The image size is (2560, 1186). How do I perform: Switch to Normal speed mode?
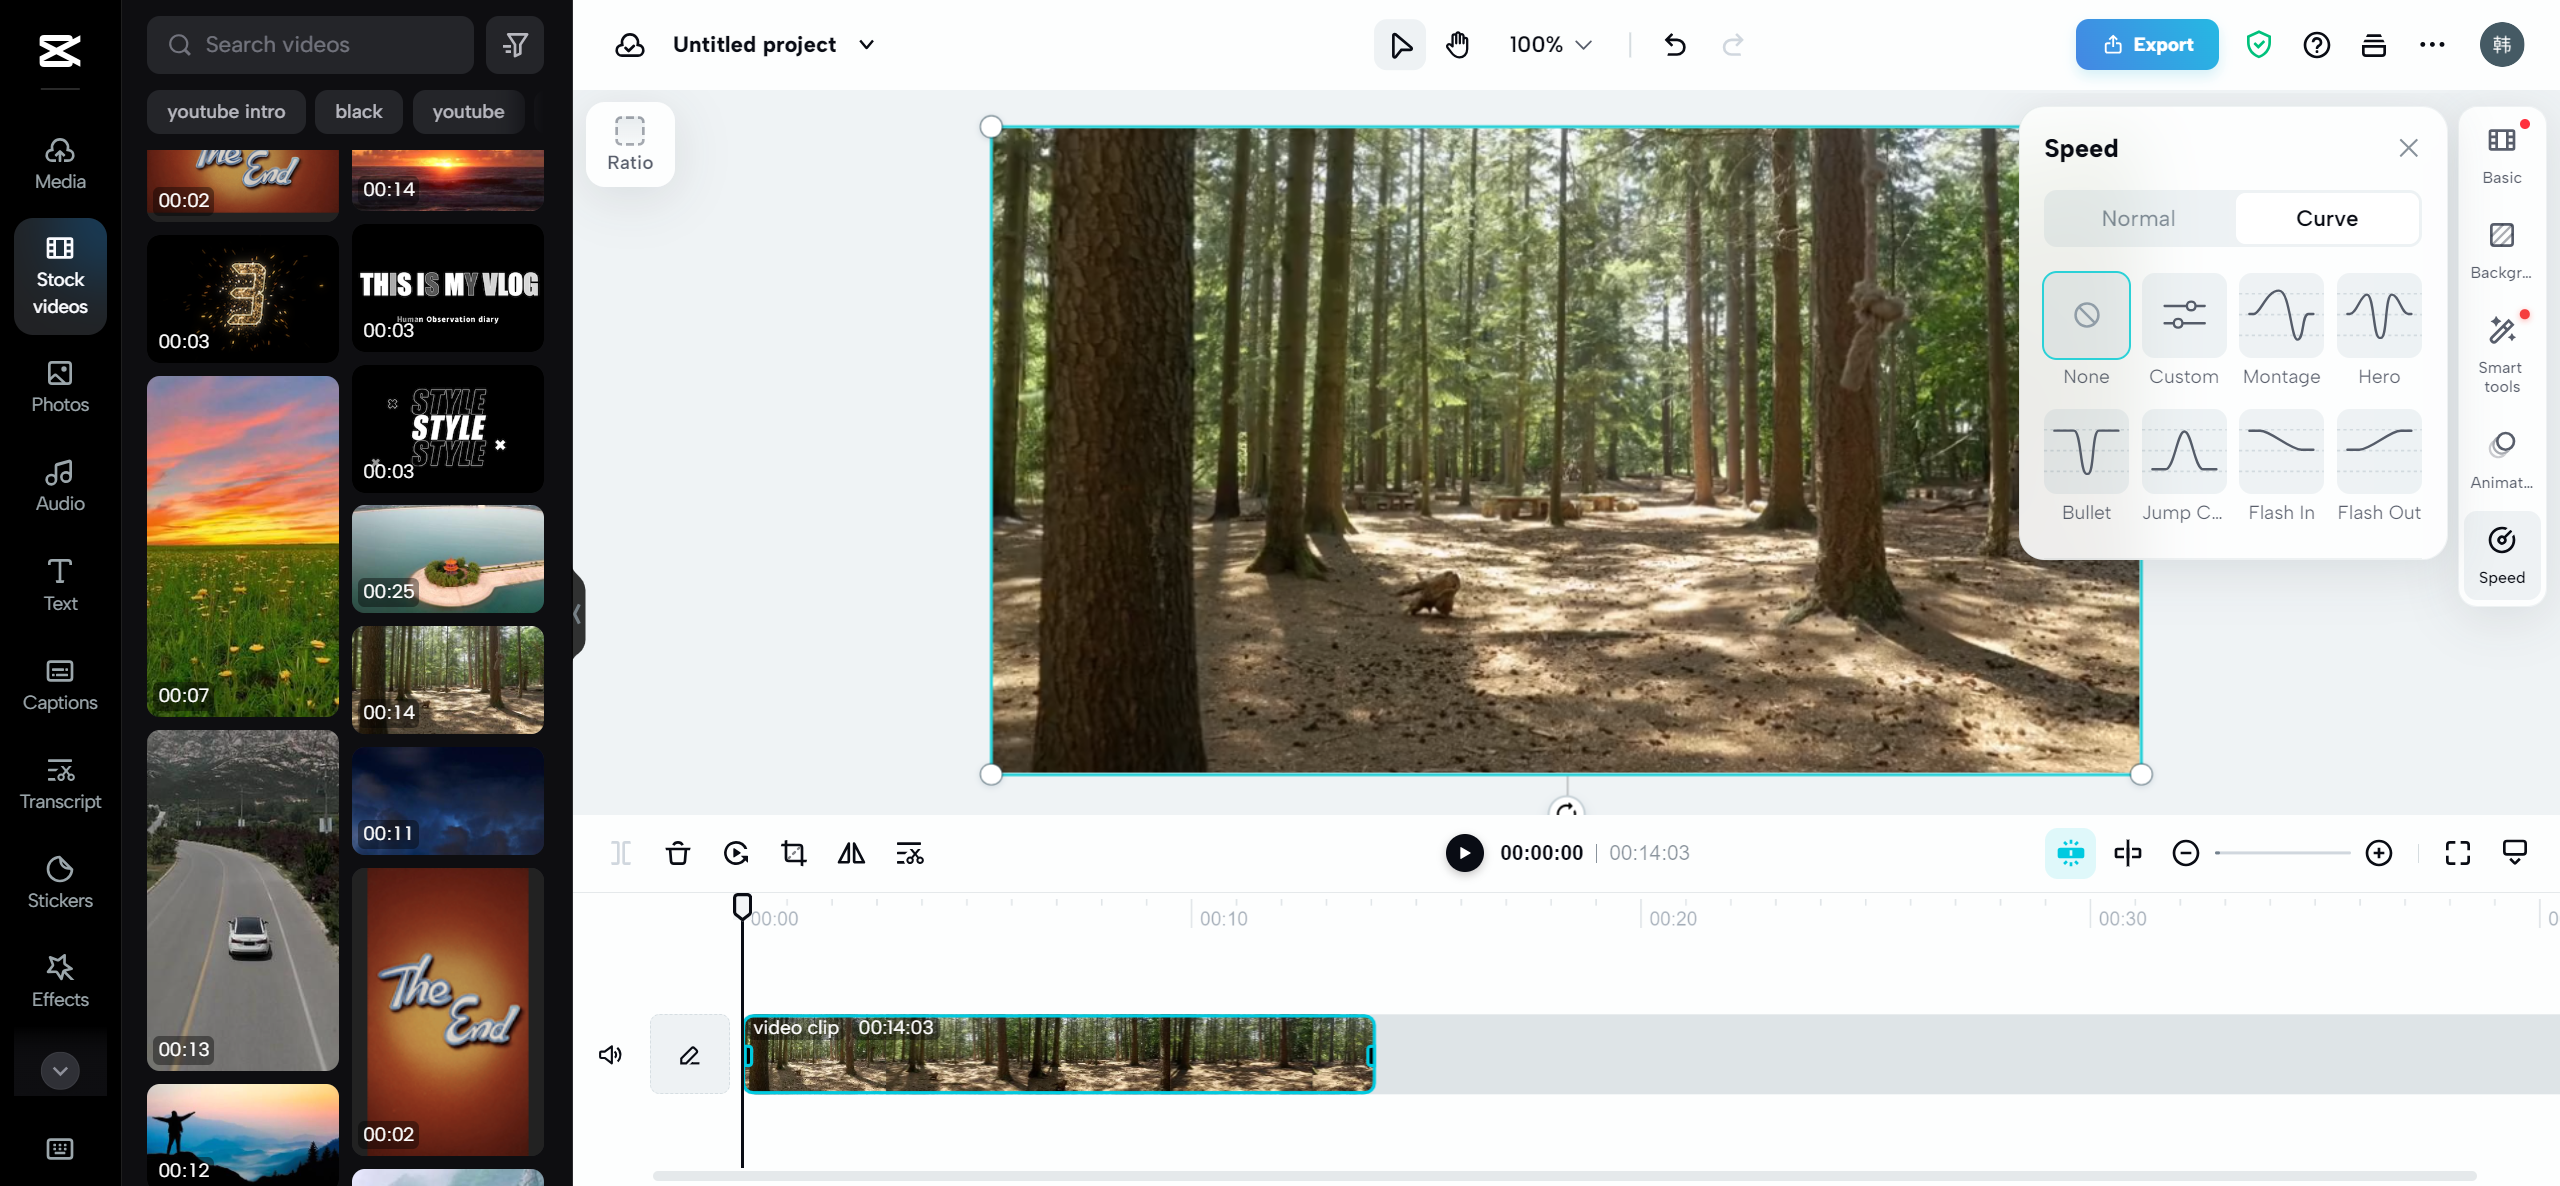2136,217
